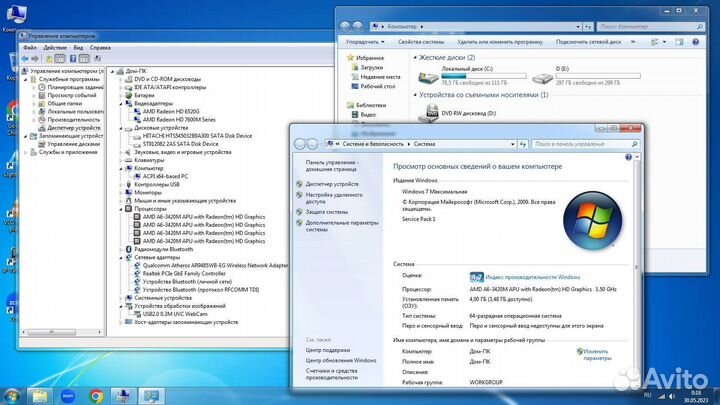Expand Службы и приложения node
Screen dimensions: 720x405
click(x=26, y=152)
